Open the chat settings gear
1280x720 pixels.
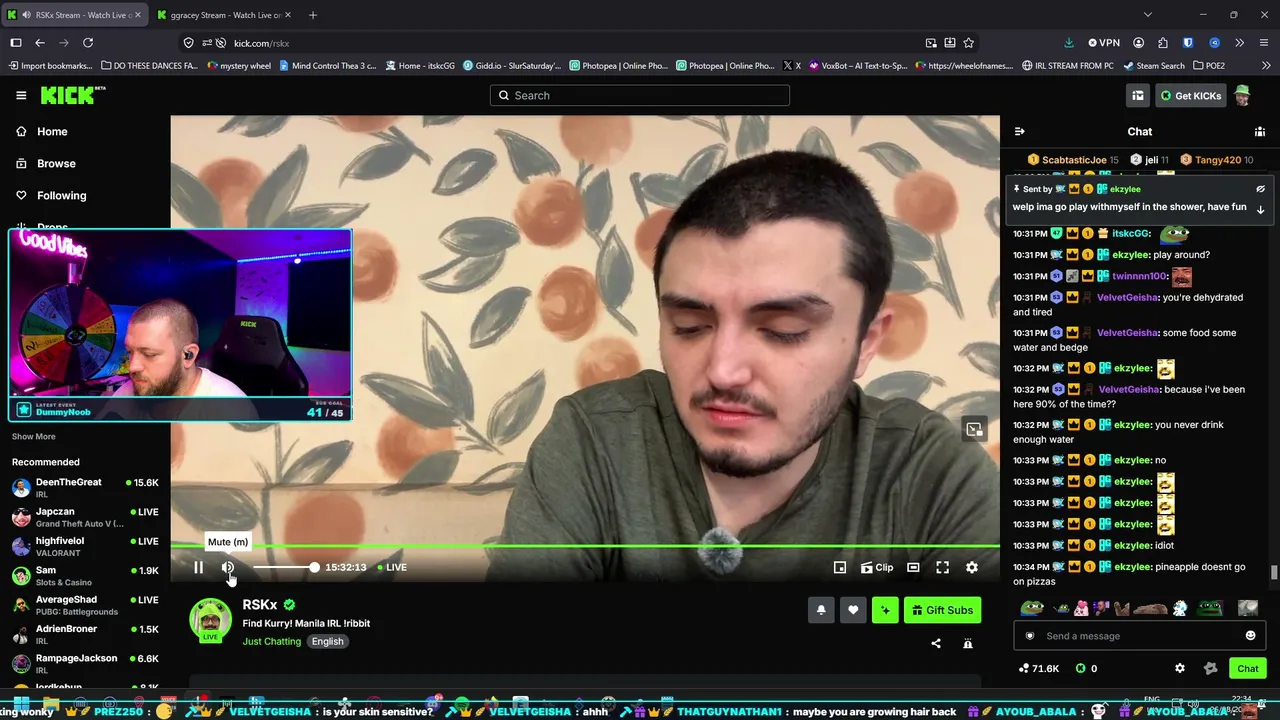[x=1180, y=668]
